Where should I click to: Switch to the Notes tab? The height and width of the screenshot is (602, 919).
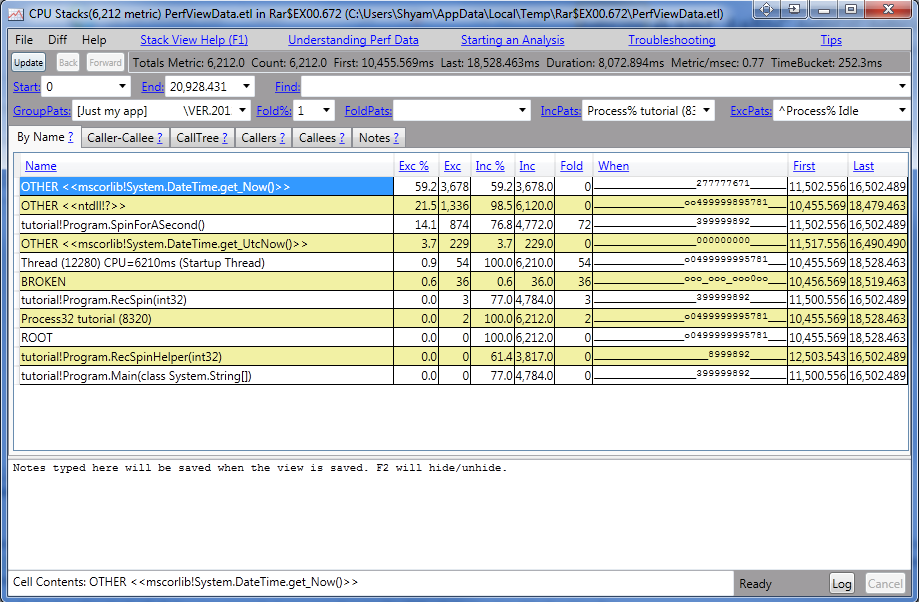pos(379,138)
